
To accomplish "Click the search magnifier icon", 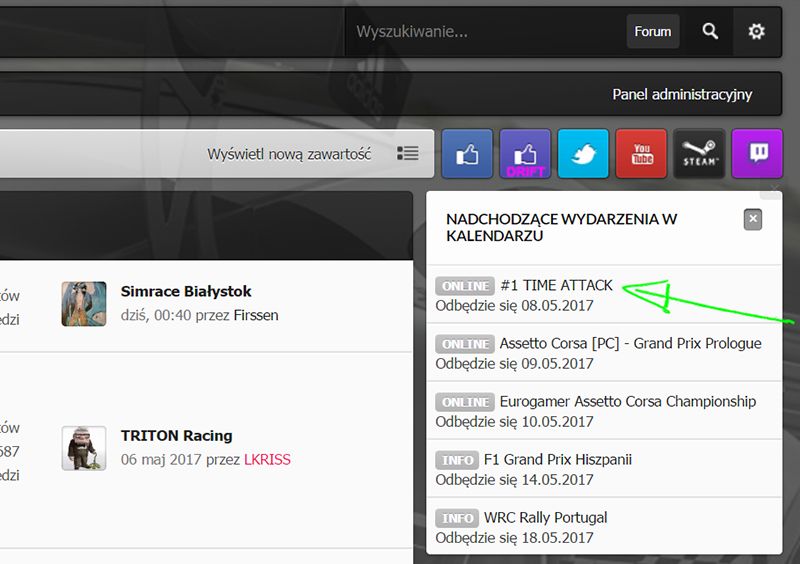I will 710,32.
